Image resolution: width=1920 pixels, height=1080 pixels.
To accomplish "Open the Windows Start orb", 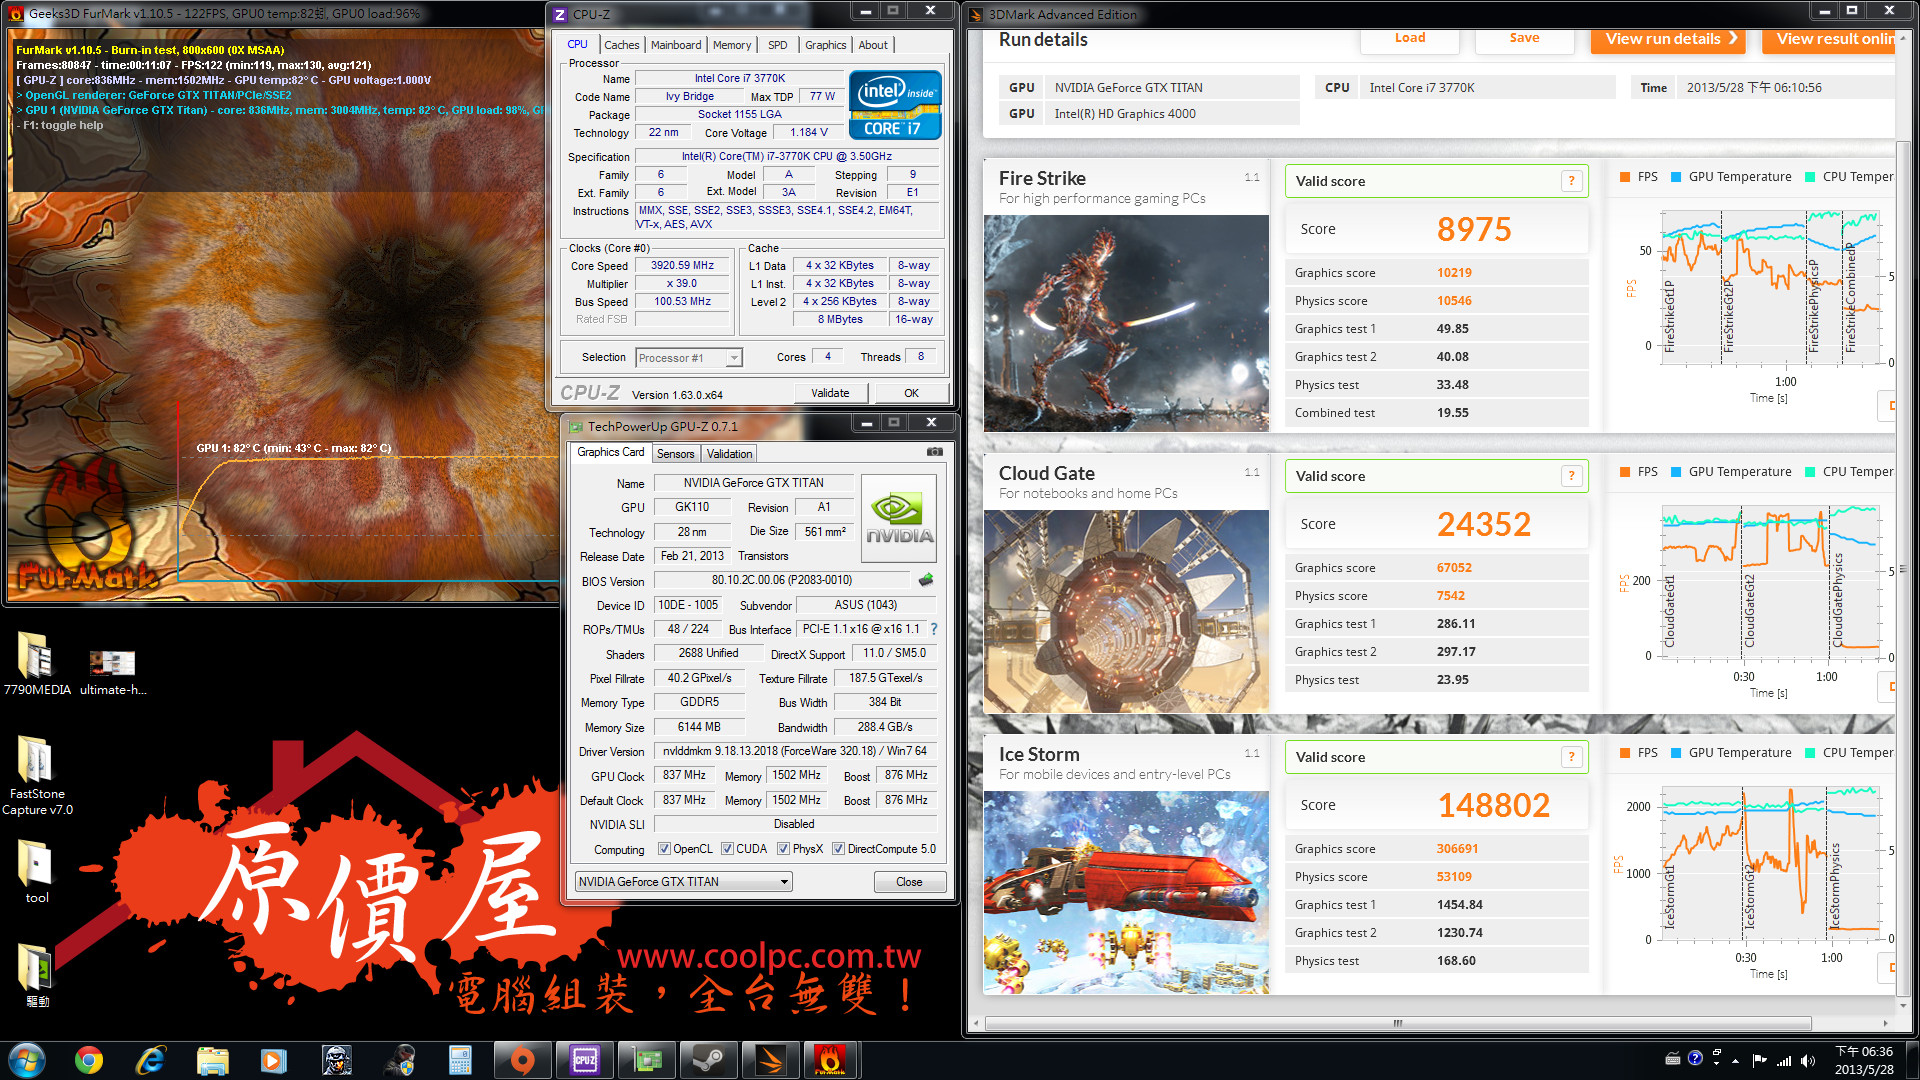I will click(x=27, y=1060).
